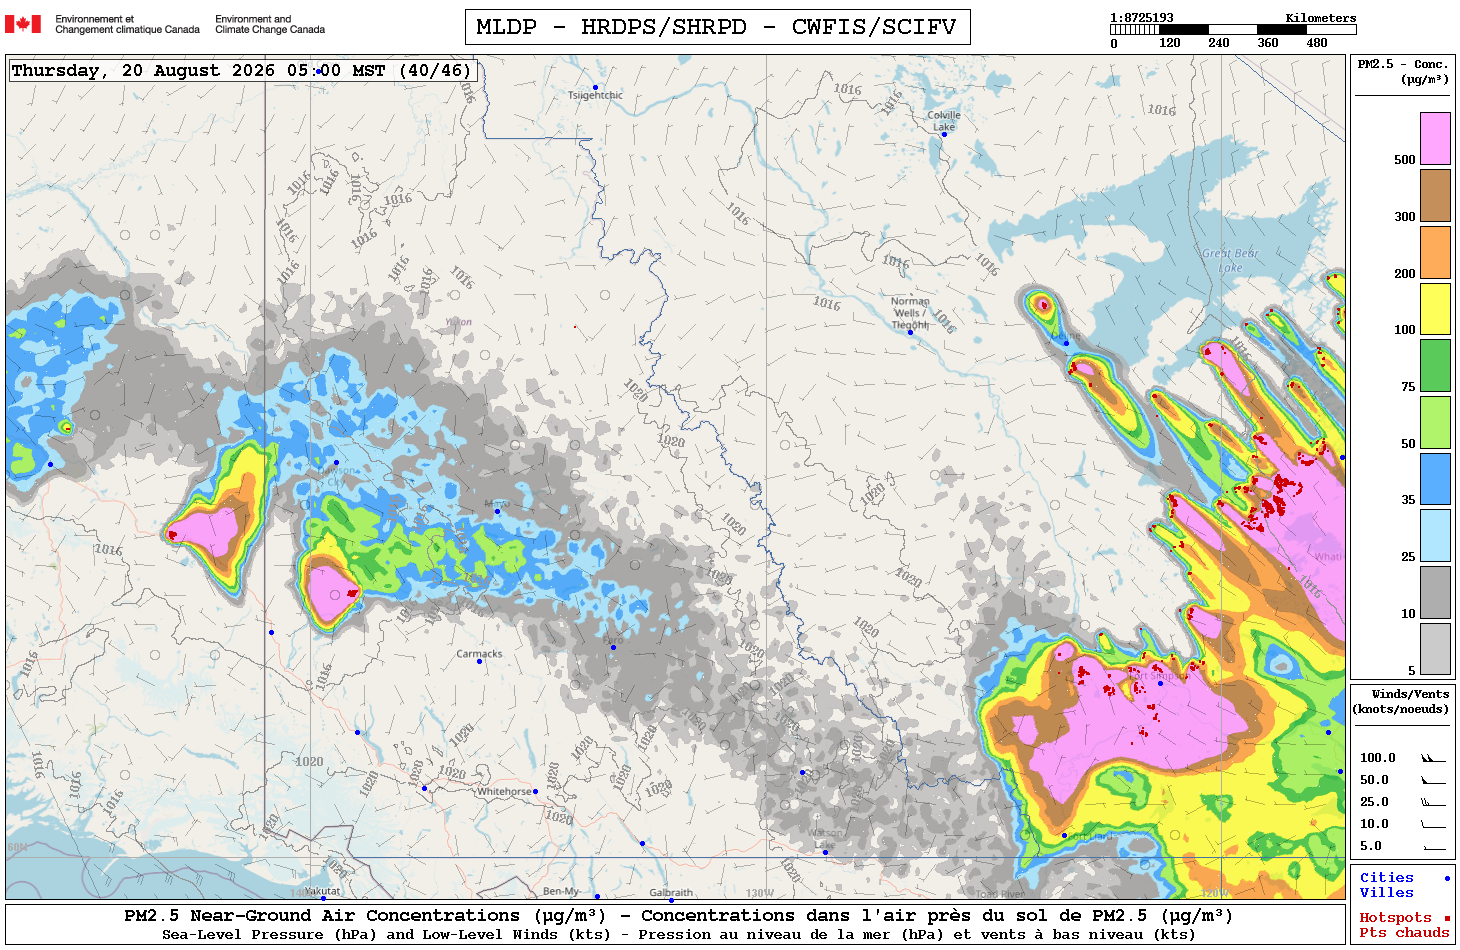Click the Whitehorse city label
Image resolution: width=1460 pixels, height=950 pixels.
[505, 791]
